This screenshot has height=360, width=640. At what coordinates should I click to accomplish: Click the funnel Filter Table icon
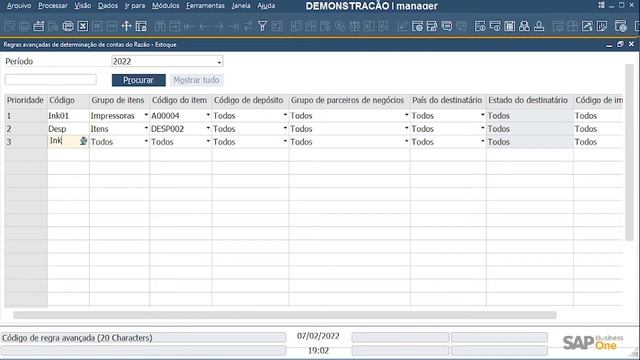click(x=262, y=26)
